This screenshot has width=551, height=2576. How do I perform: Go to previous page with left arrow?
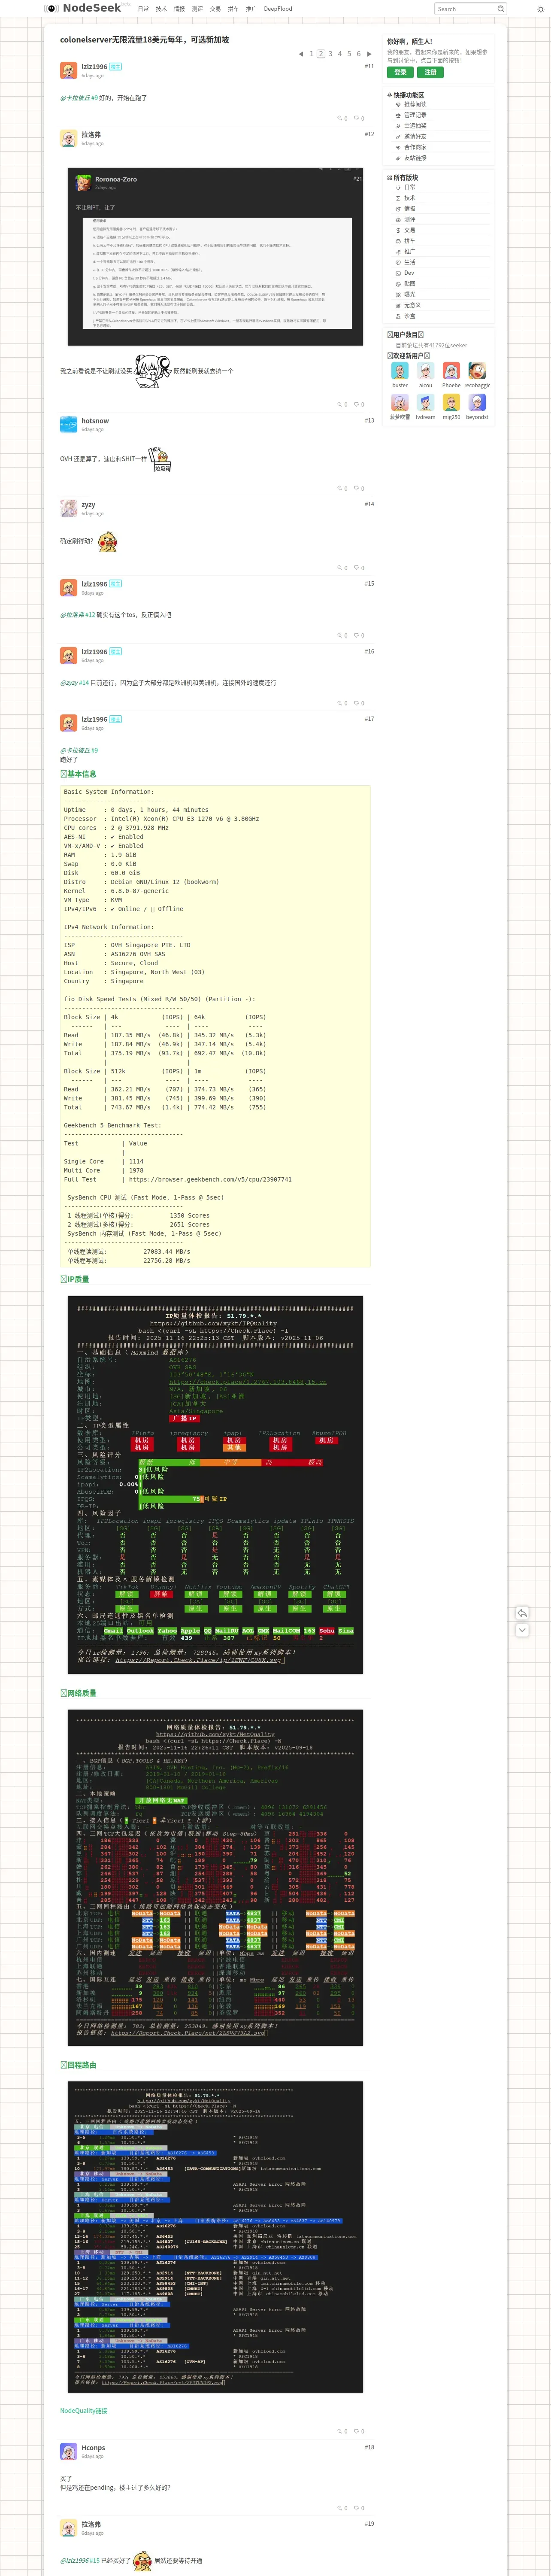pyautogui.click(x=301, y=54)
